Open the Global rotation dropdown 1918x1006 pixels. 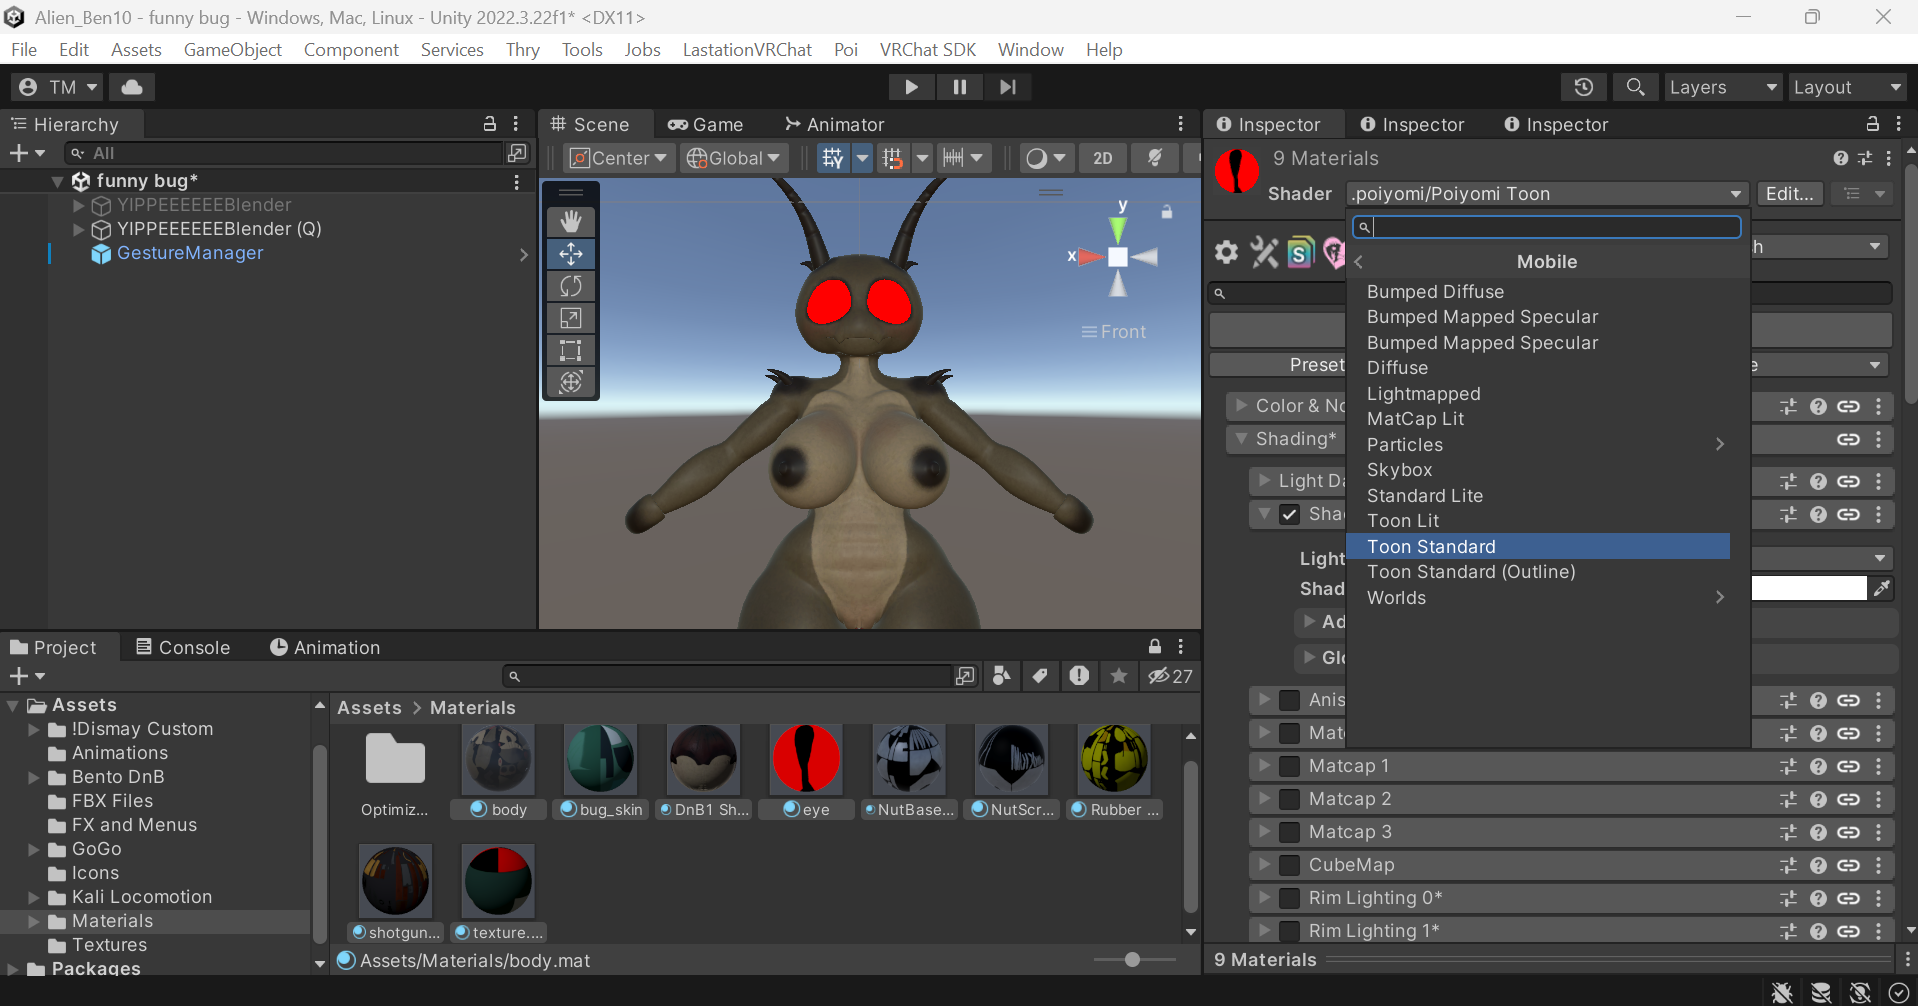(x=733, y=158)
